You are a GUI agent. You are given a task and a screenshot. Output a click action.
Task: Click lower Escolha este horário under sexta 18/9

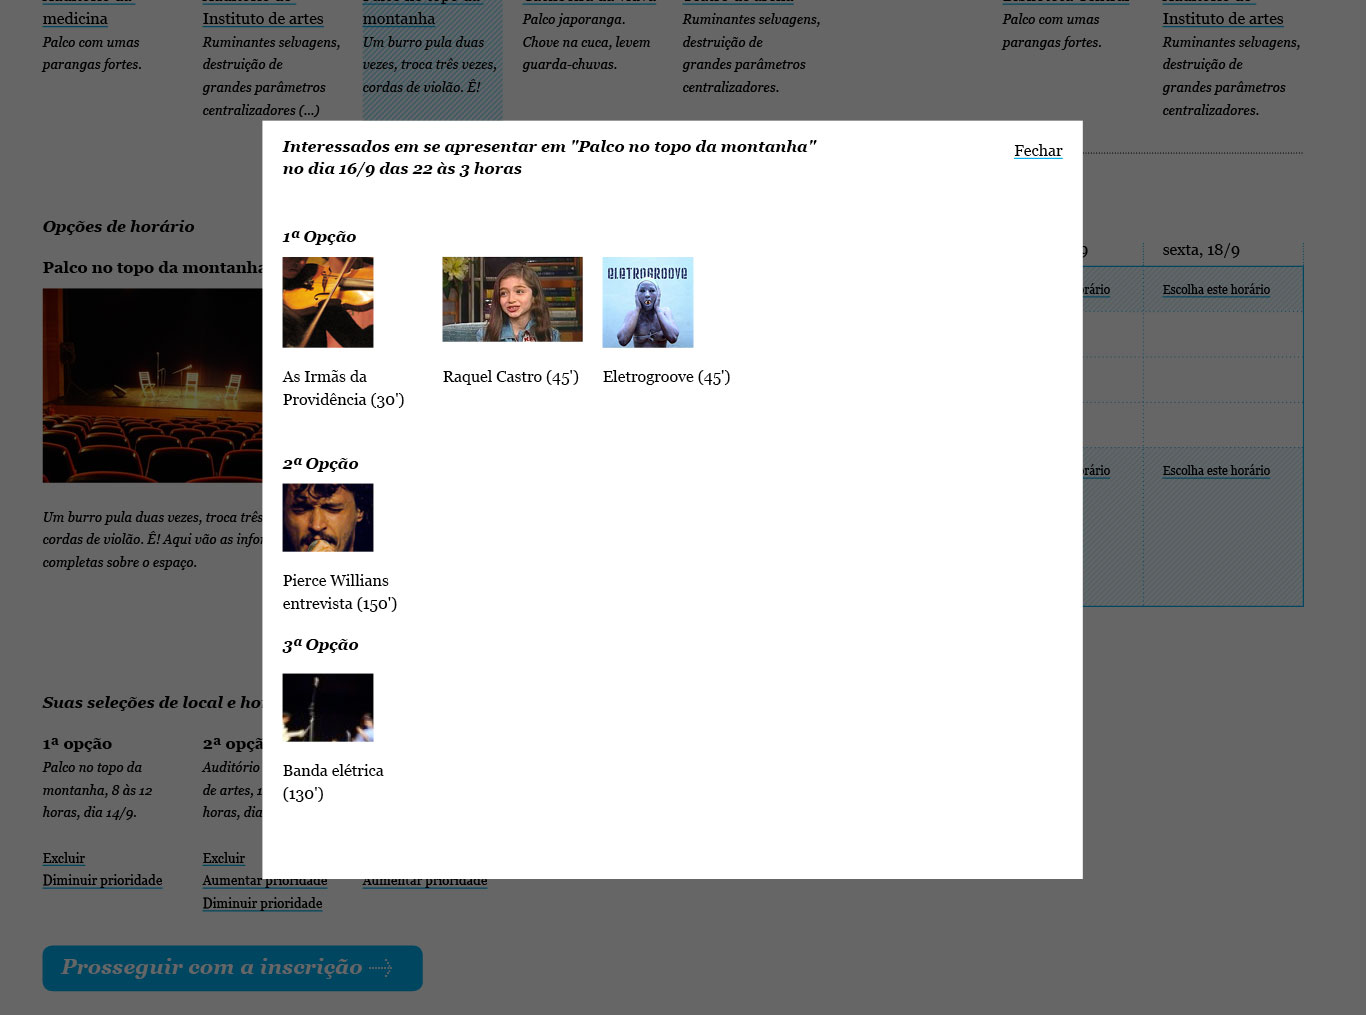1216,471
